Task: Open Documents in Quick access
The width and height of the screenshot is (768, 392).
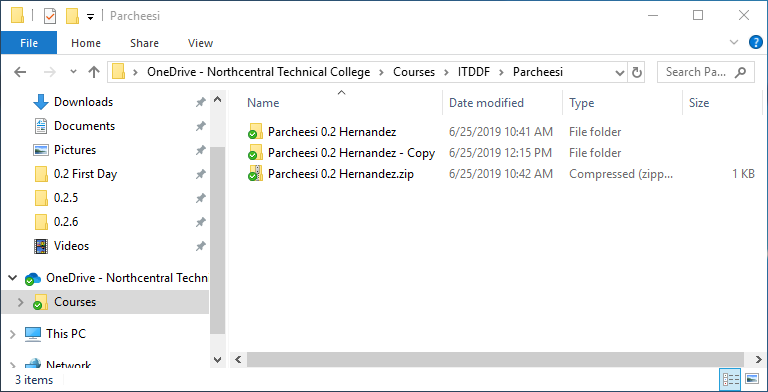Action: point(84,126)
